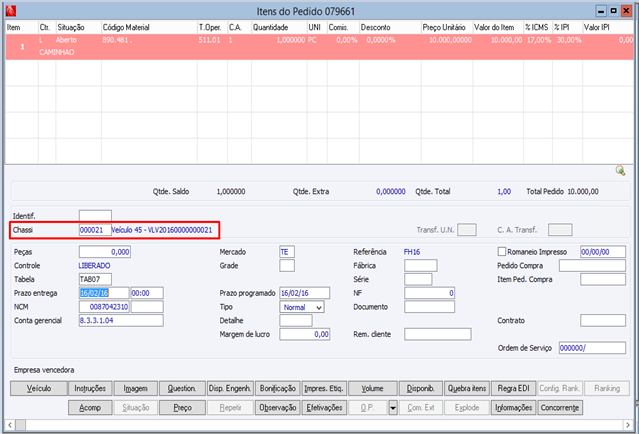
Task: Click the Prazo entrega time field 00:00
Action: click(x=147, y=293)
